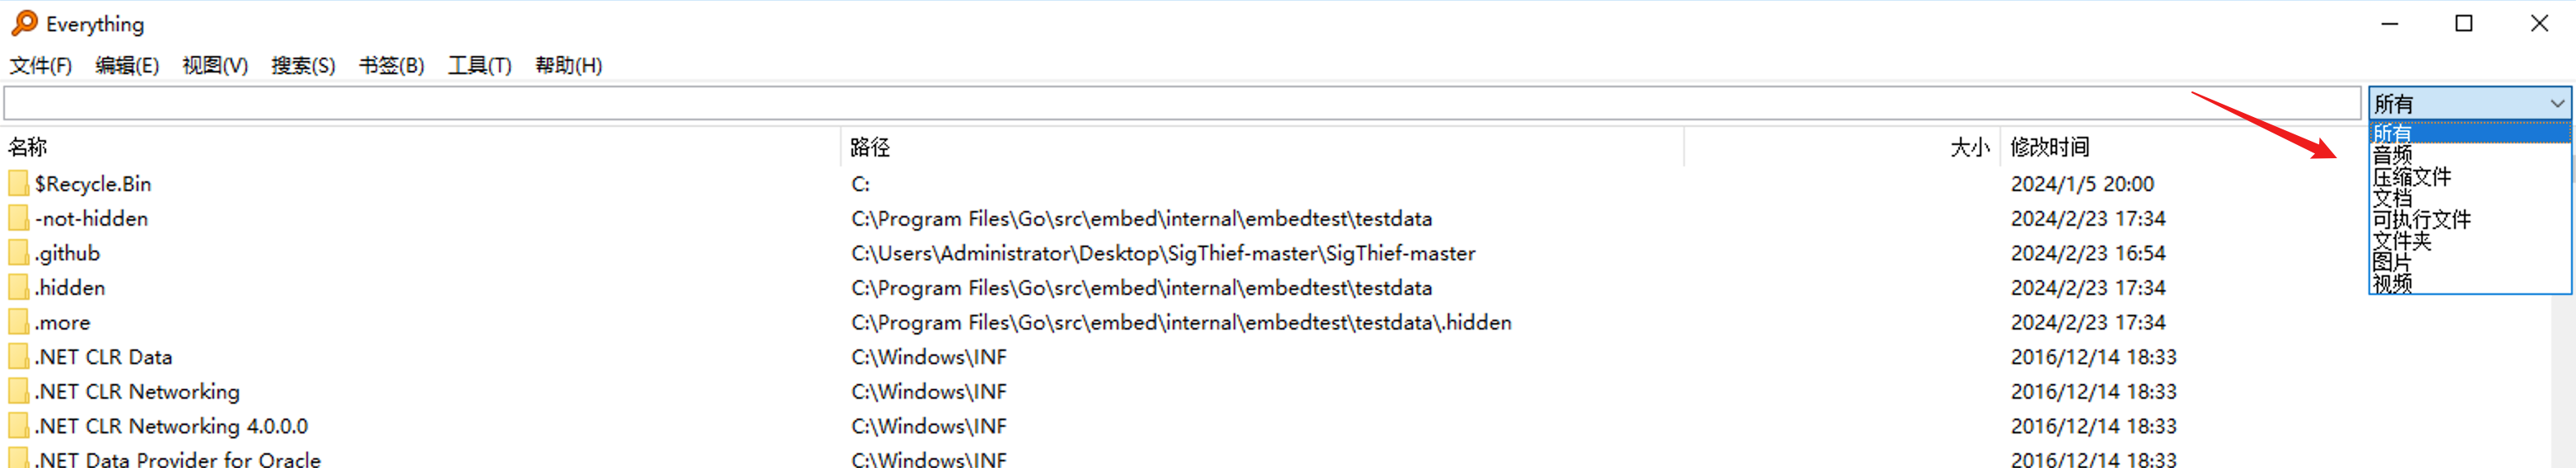The height and width of the screenshot is (468, 2576).
Task: Choose 压缩文件 in the filter dropdown
Action: point(2412,177)
